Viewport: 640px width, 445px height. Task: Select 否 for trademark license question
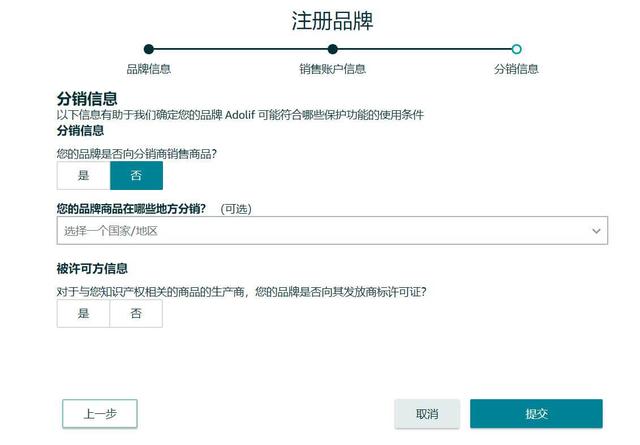pos(136,314)
